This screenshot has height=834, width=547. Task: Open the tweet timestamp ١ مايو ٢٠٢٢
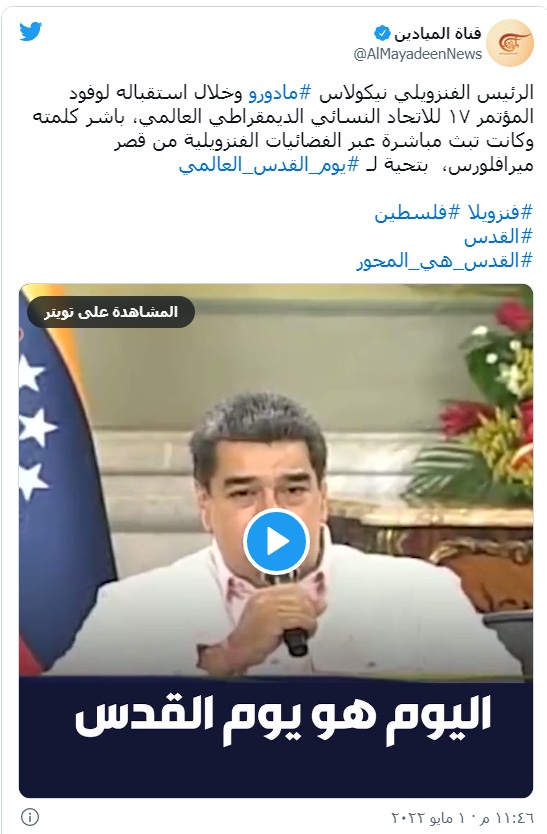tap(462, 818)
